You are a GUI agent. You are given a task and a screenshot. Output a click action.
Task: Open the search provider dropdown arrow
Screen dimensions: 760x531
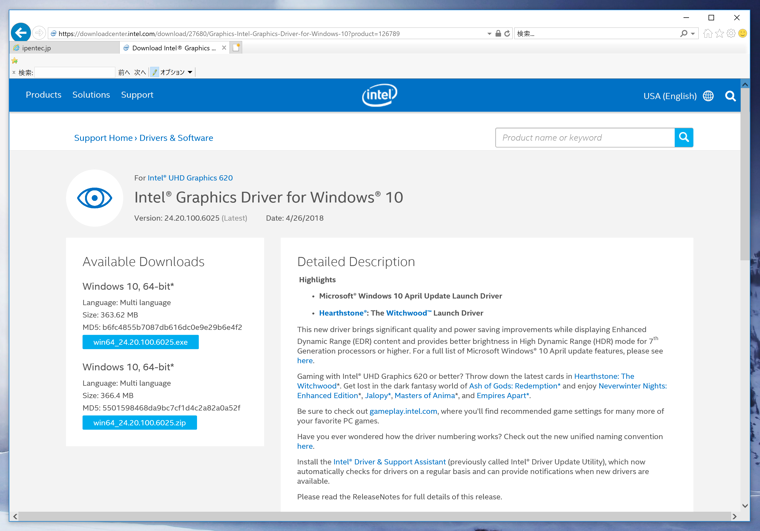click(693, 33)
